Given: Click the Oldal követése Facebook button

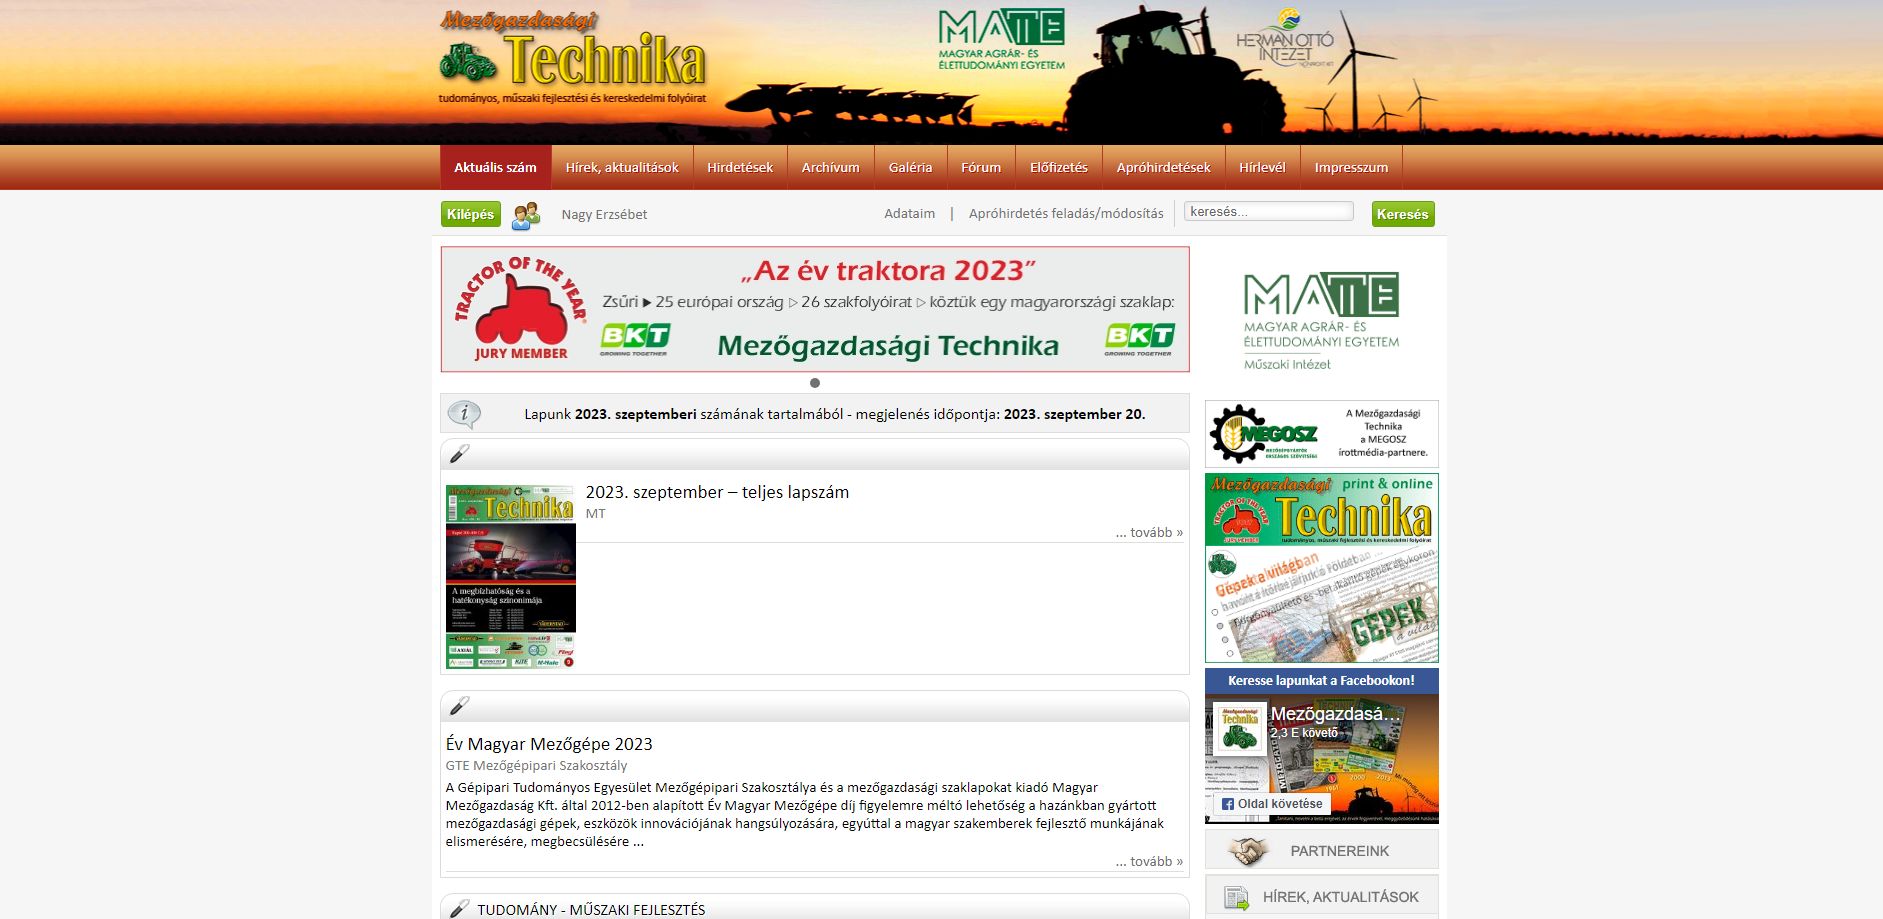Looking at the screenshot, I should point(1272,804).
